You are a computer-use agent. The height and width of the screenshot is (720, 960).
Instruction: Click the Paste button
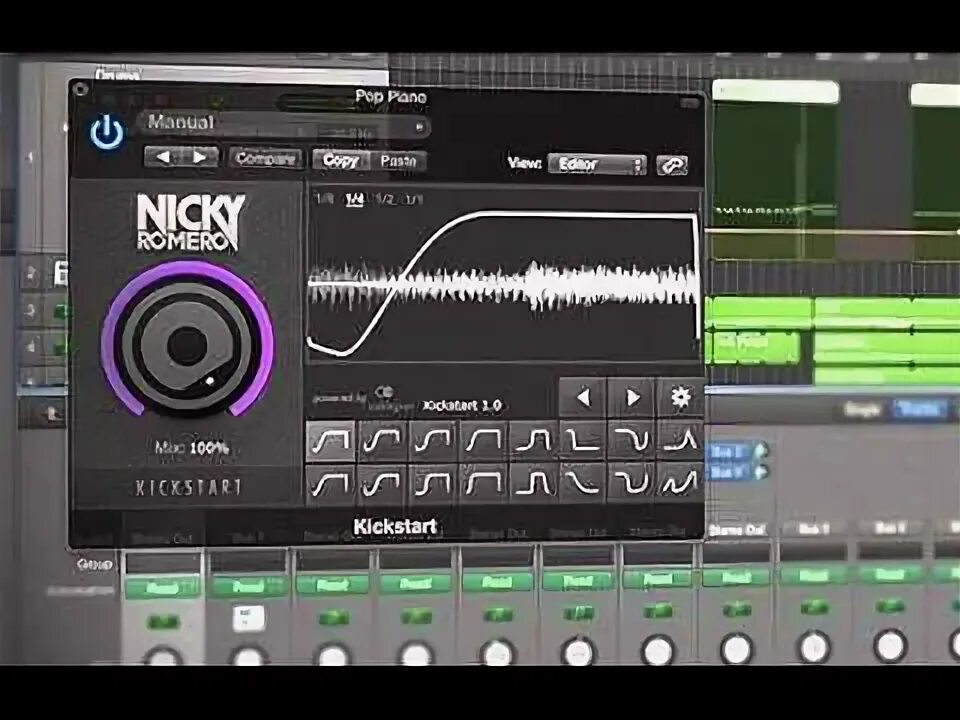click(398, 161)
